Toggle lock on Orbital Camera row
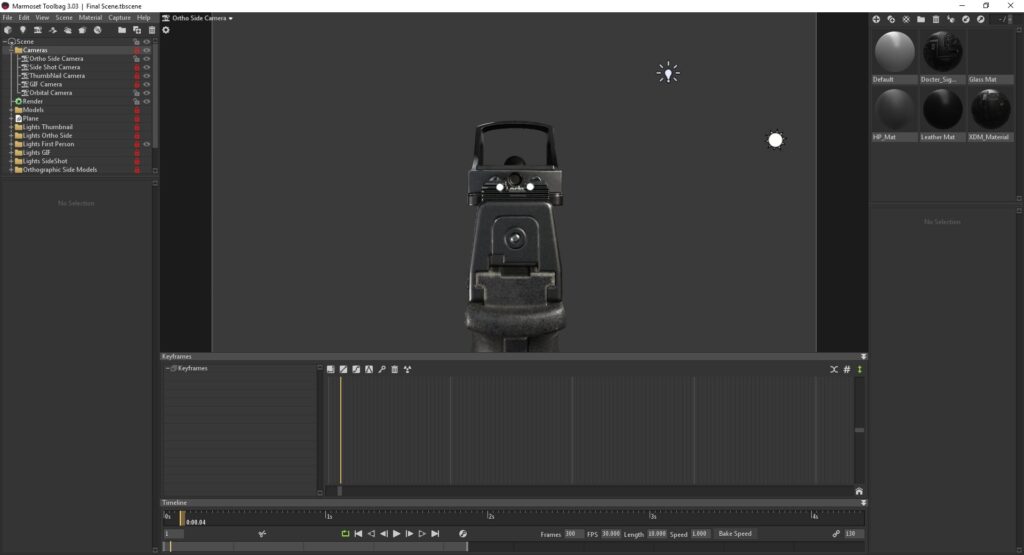 tap(137, 93)
